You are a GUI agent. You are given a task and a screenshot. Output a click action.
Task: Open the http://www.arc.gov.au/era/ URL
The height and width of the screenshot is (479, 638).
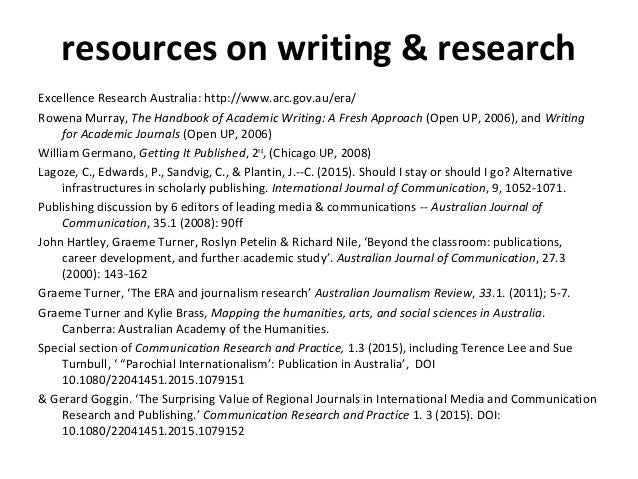coord(280,98)
